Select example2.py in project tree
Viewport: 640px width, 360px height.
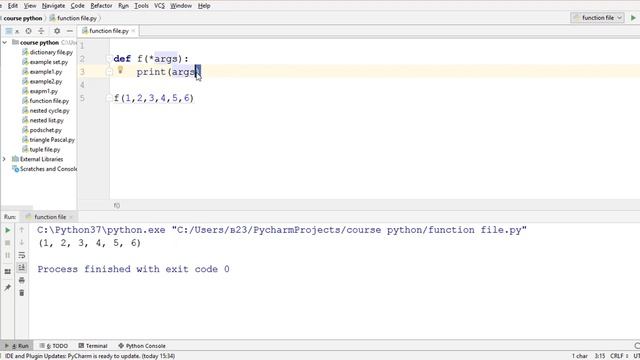[42, 82]
